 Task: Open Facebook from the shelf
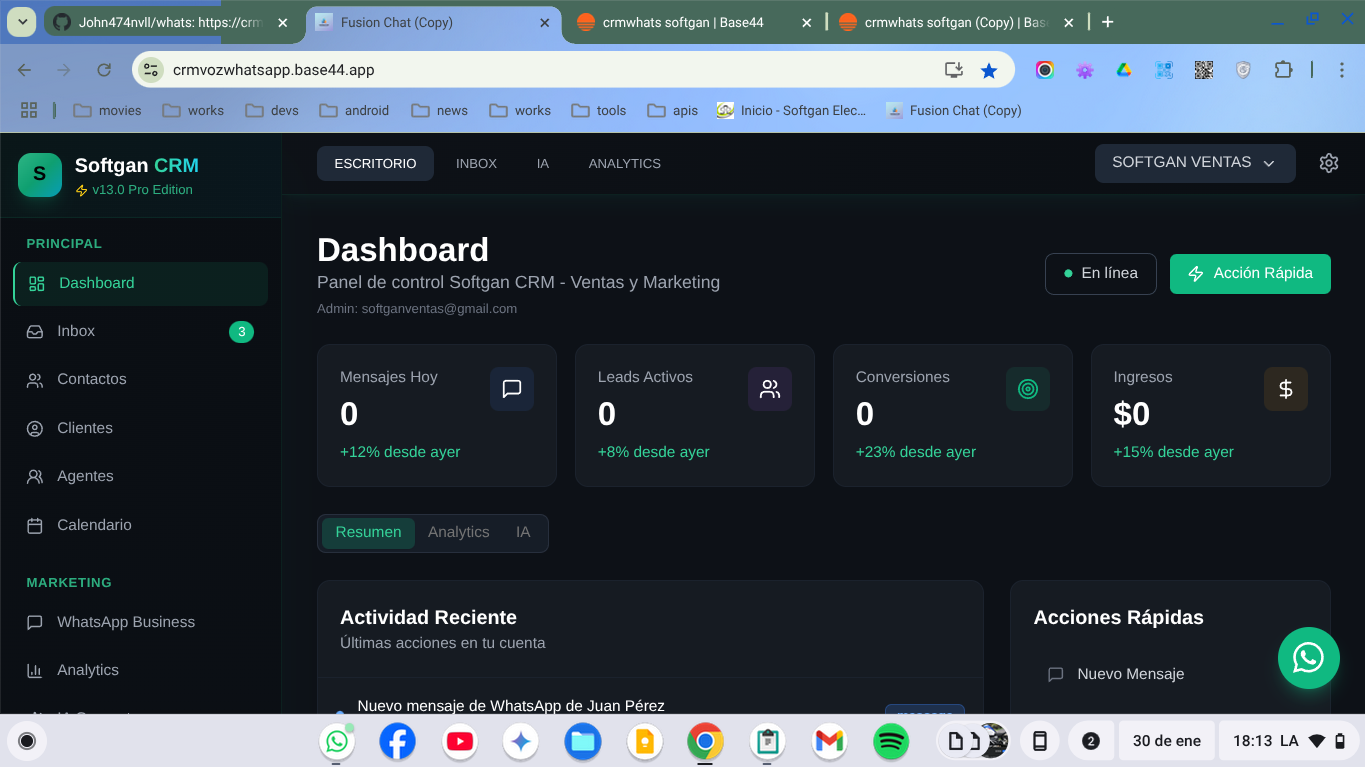[398, 741]
